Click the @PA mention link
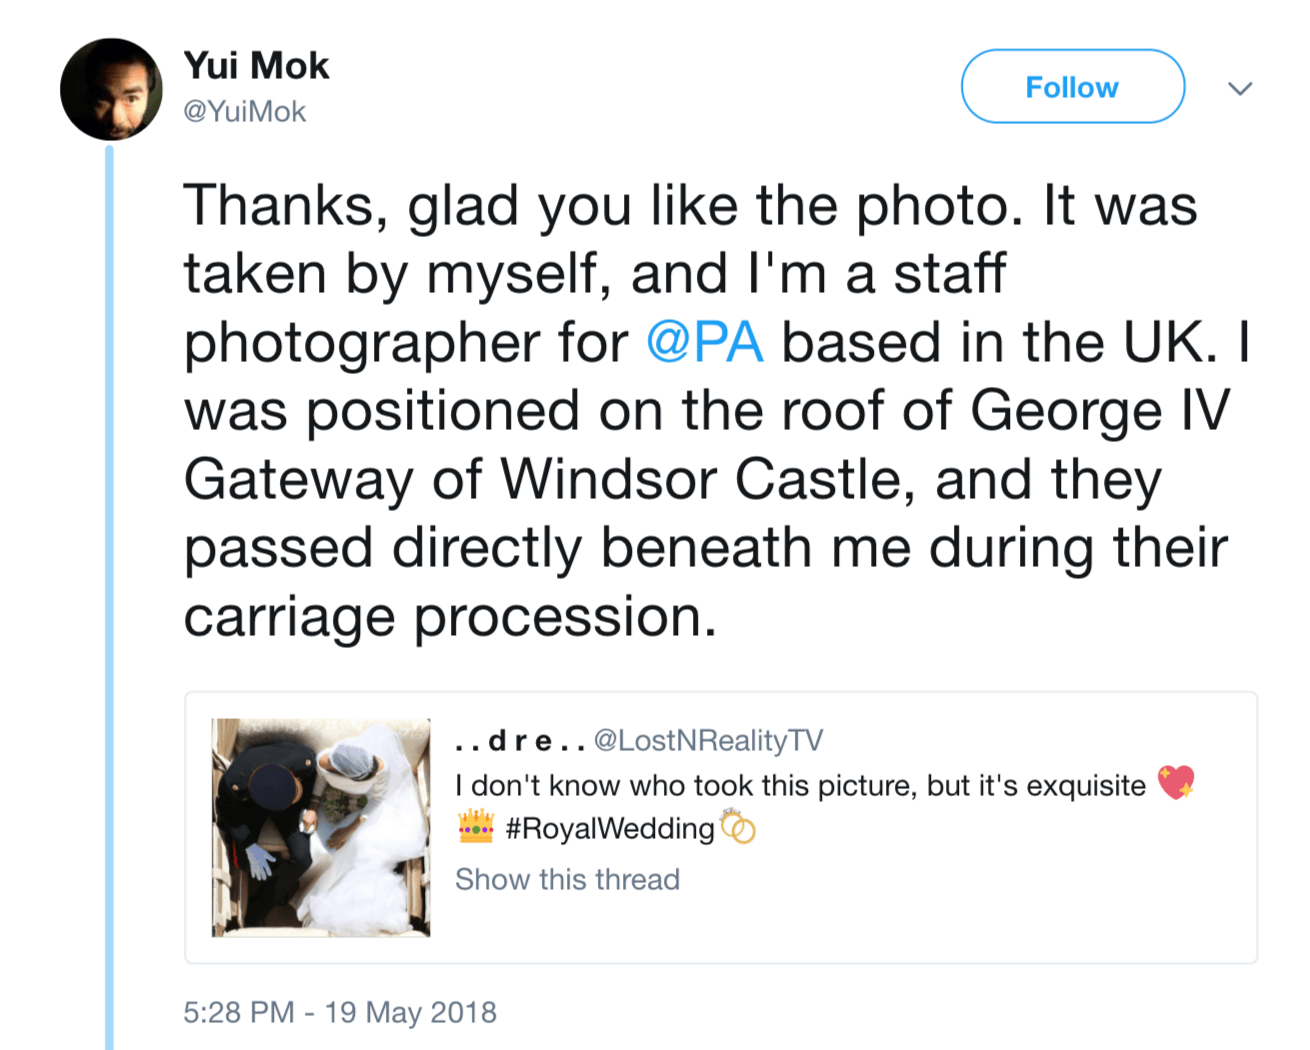 pos(705,343)
